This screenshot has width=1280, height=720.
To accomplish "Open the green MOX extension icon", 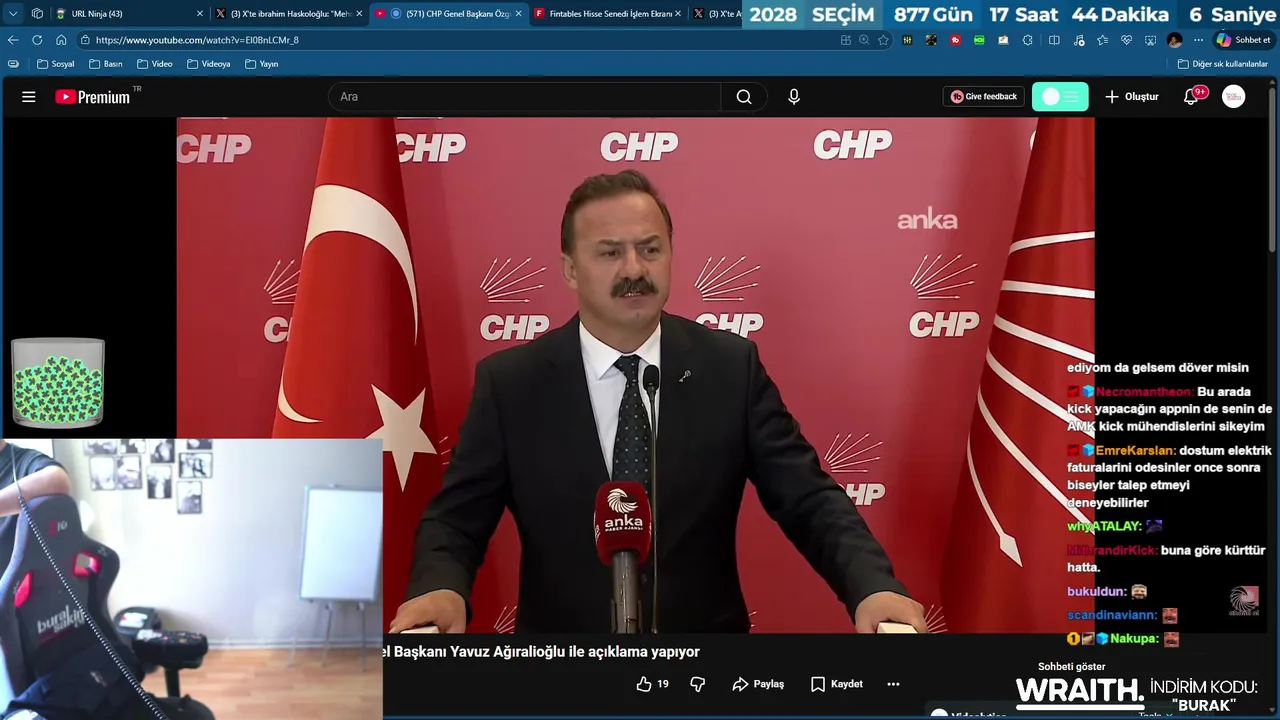I will (x=979, y=40).
